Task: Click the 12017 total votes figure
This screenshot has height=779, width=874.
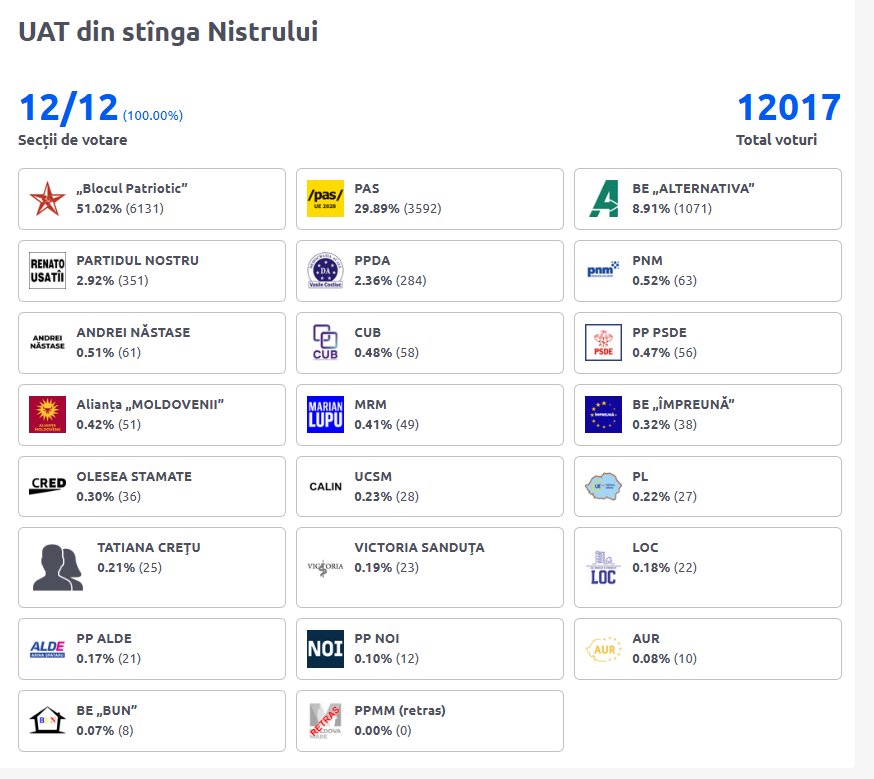Action: tap(788, 108)
